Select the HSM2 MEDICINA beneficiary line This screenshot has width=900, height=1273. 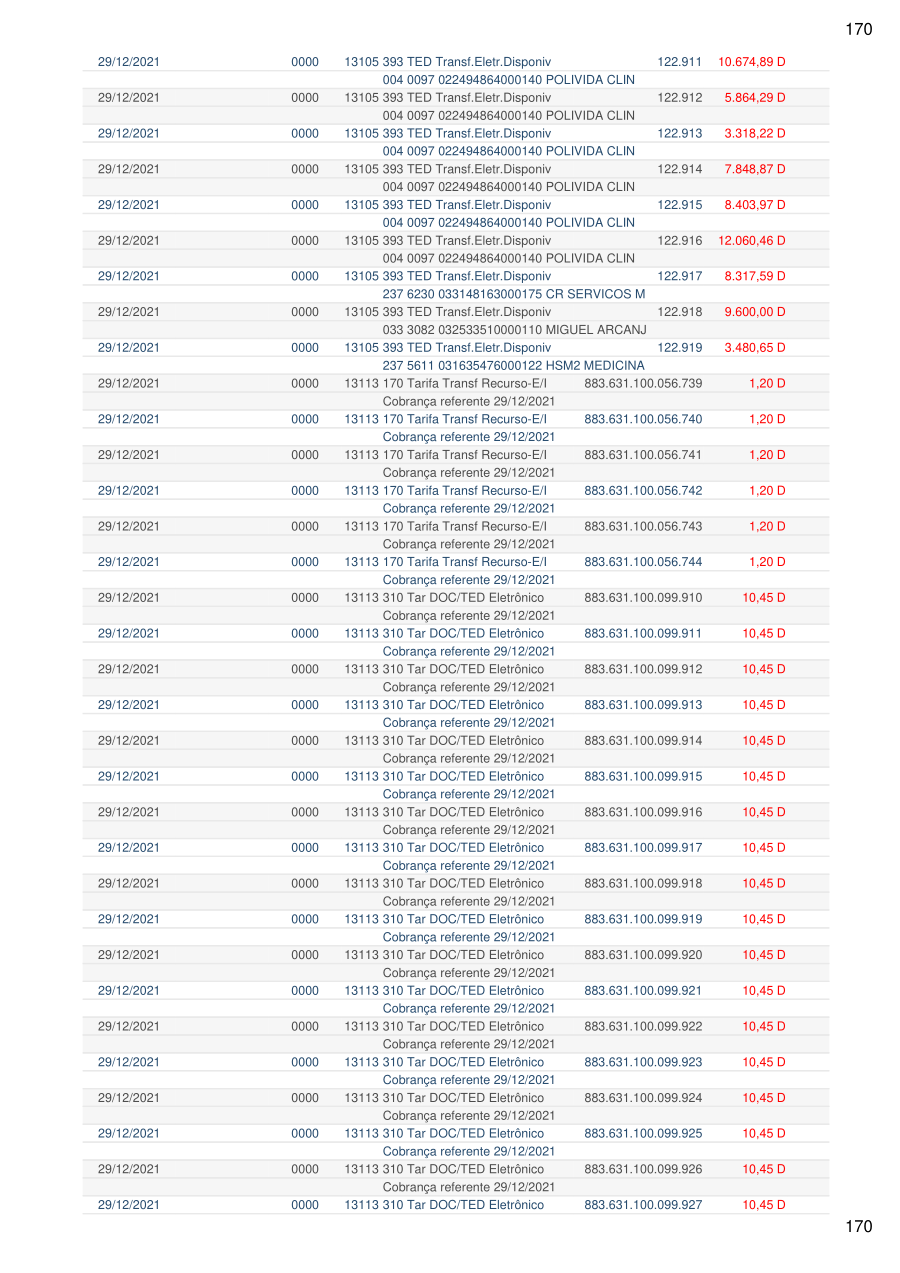[x=513, y=366]
